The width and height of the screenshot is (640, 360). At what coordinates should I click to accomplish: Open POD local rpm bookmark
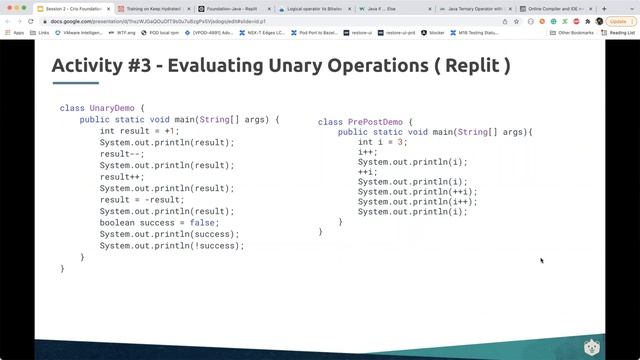(160, 33)
